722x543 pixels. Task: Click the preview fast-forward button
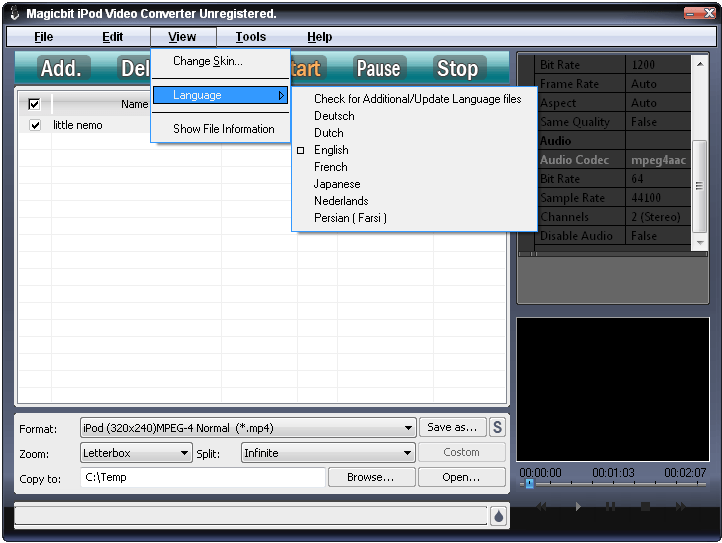pos(681,507)
